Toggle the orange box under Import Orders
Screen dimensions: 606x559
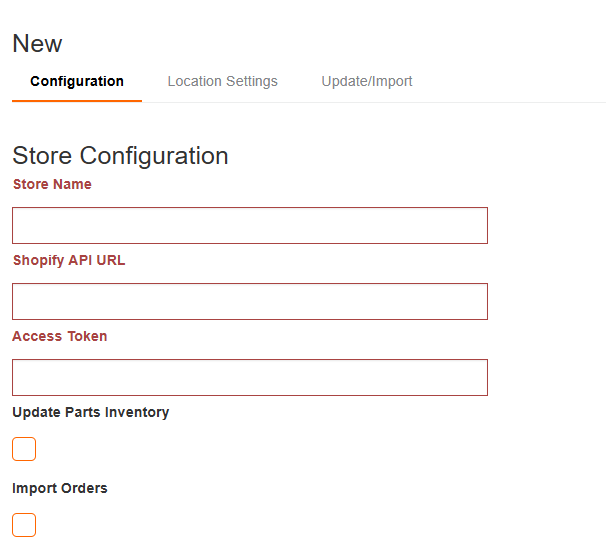pos(24,525)
